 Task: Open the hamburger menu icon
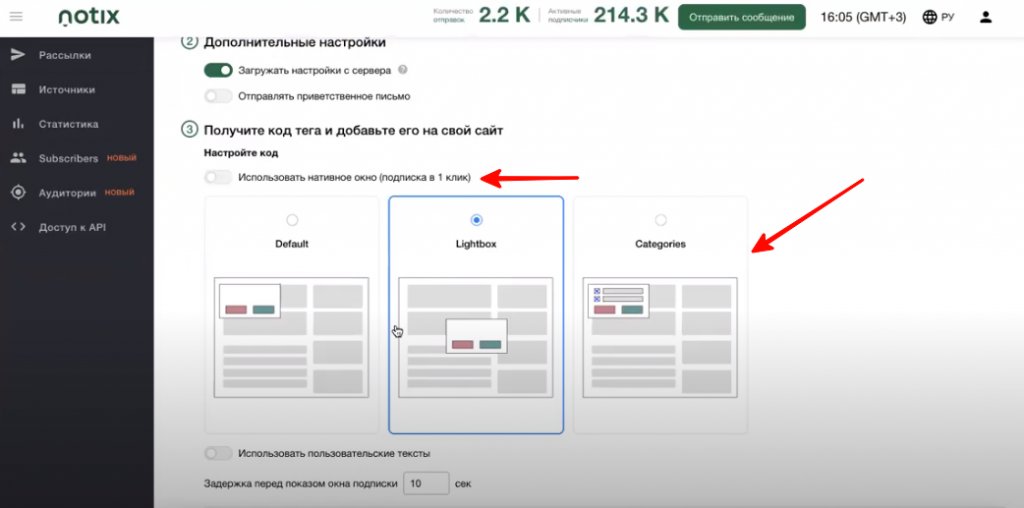[x=16, y=17]
